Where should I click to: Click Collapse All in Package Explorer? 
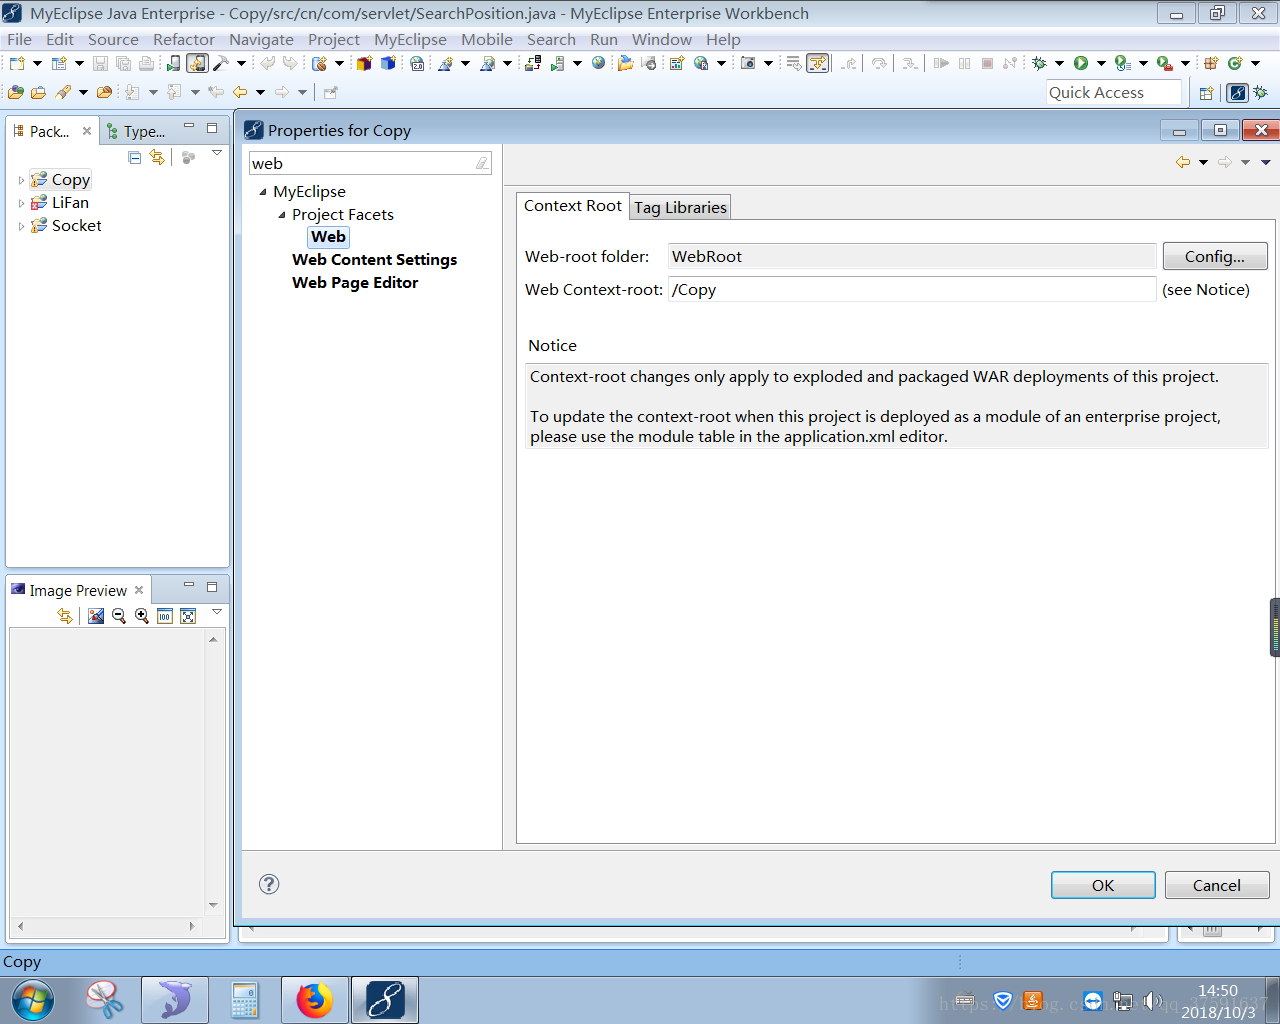[135, 157]
